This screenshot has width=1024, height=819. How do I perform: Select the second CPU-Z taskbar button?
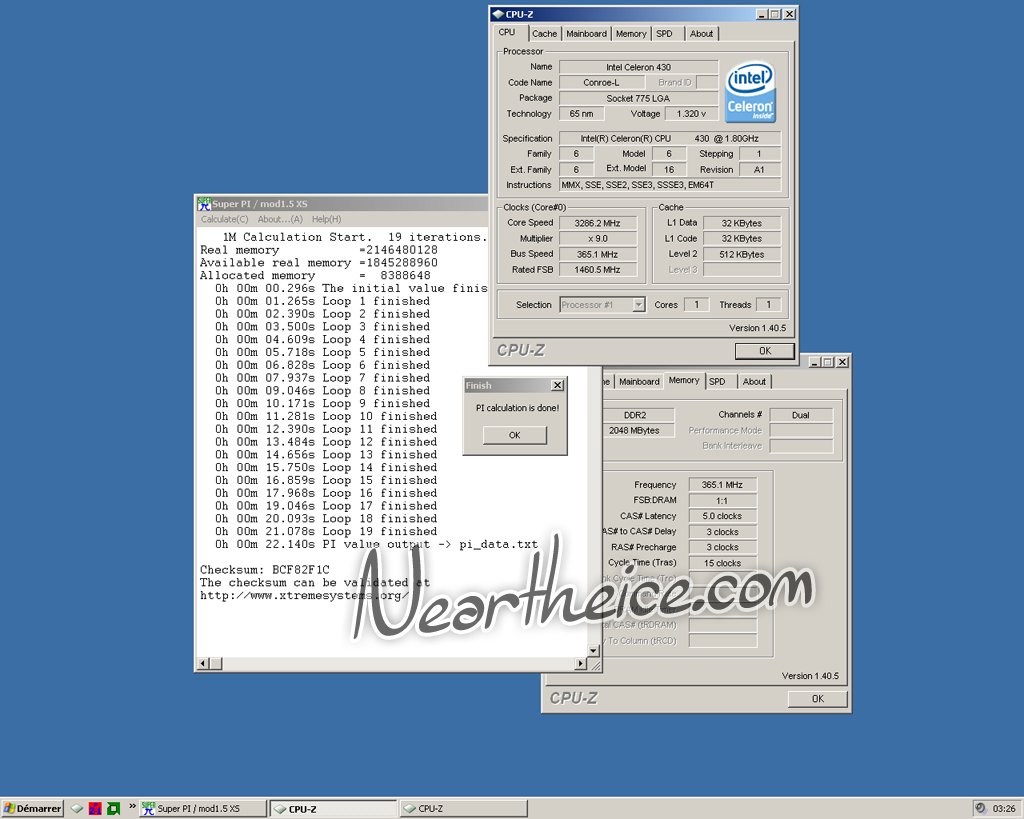[464, 809]
